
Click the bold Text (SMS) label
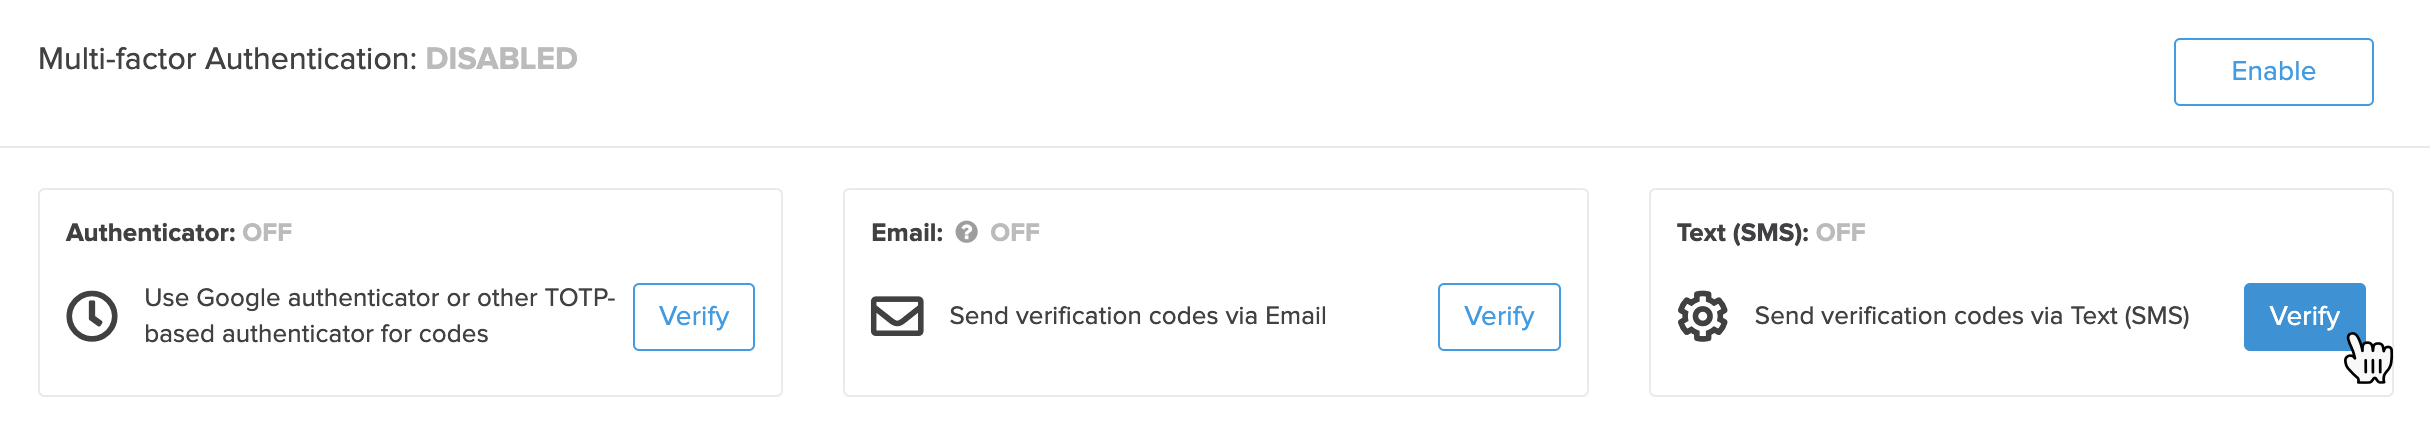tap(1742, 233)
